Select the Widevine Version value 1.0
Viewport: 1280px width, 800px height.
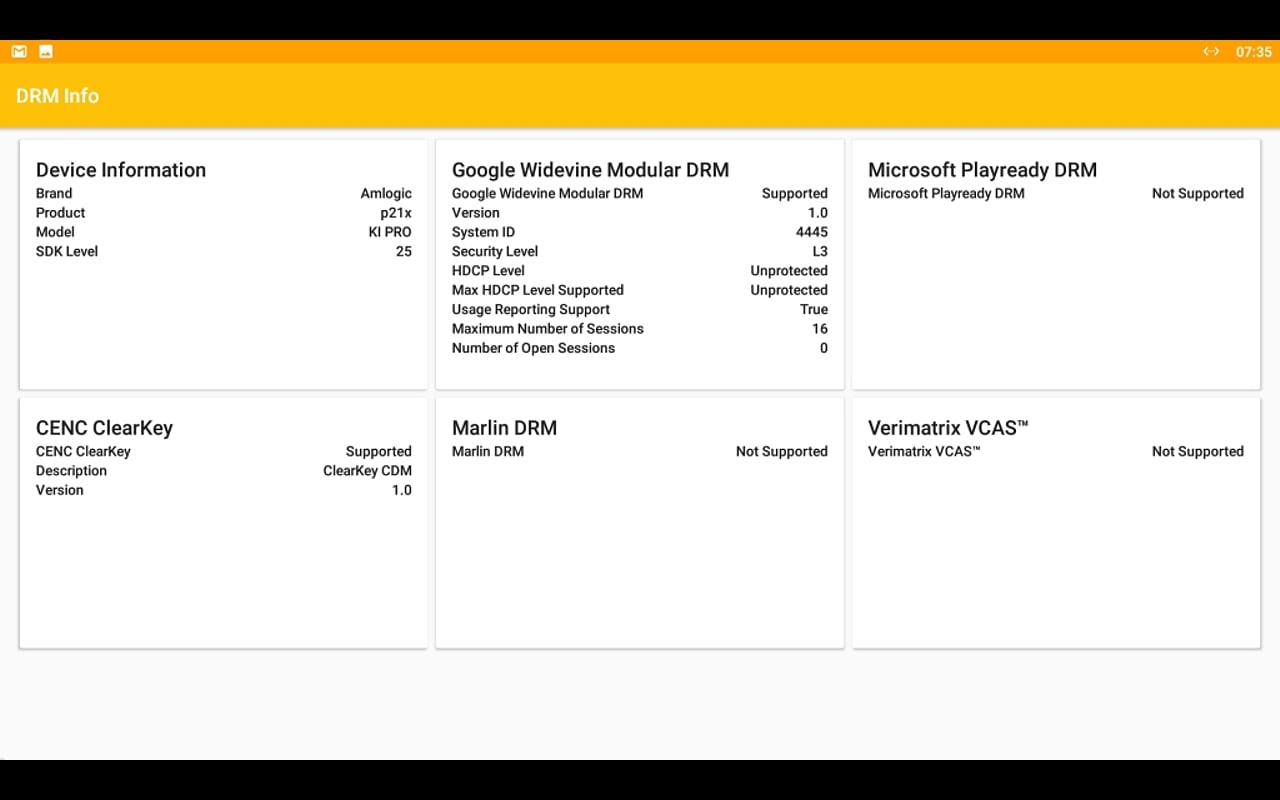818,213
